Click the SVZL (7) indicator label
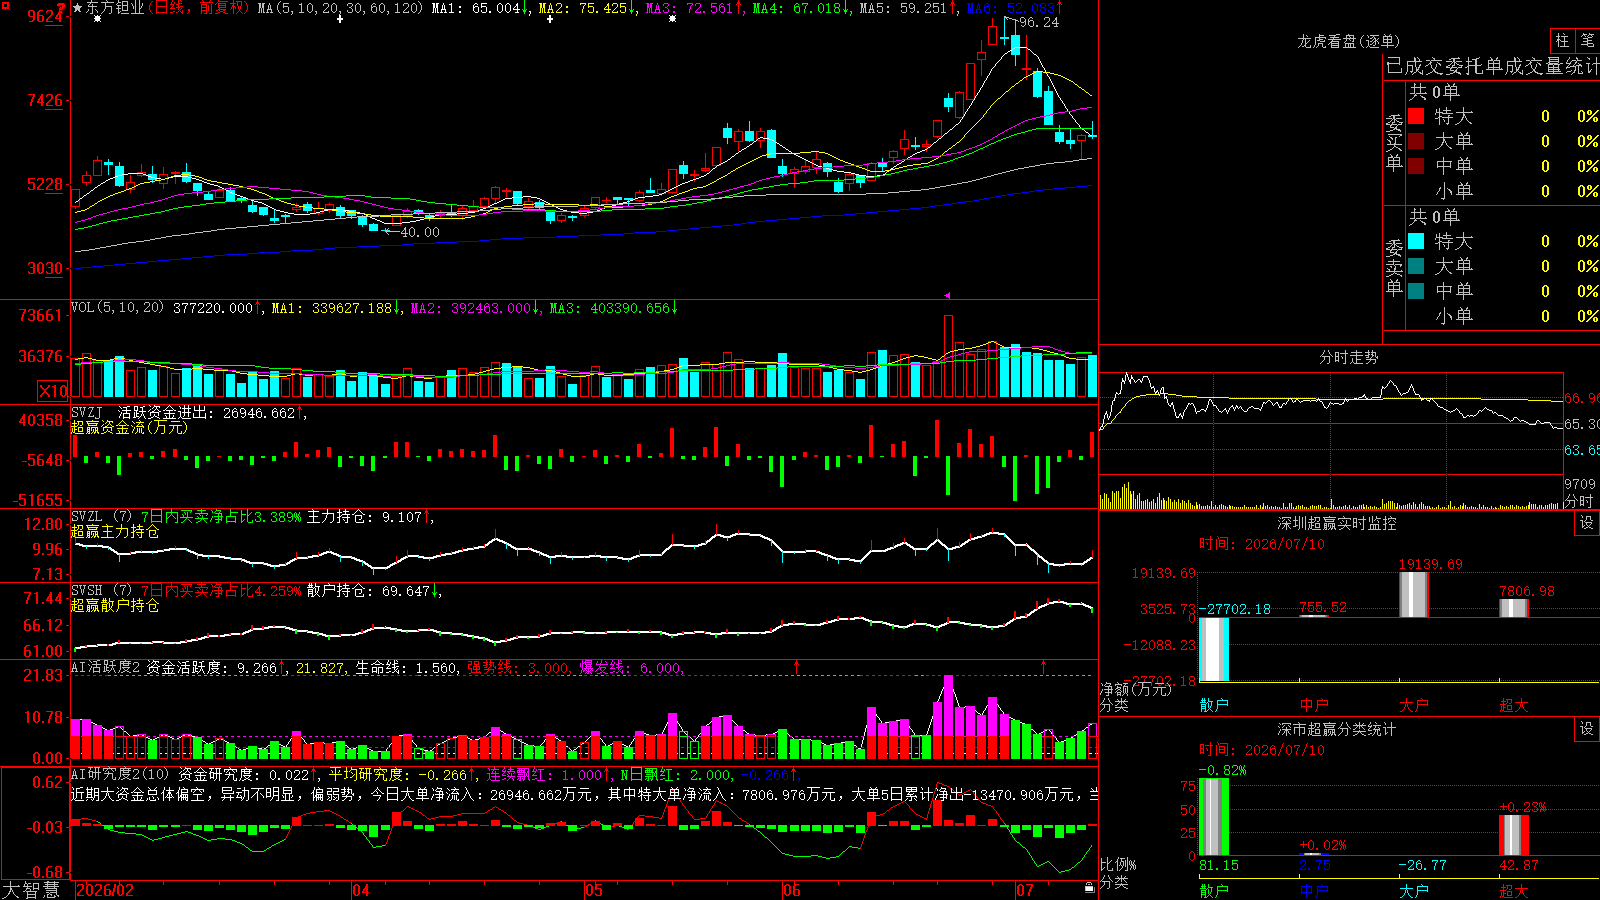 point(101,516)
